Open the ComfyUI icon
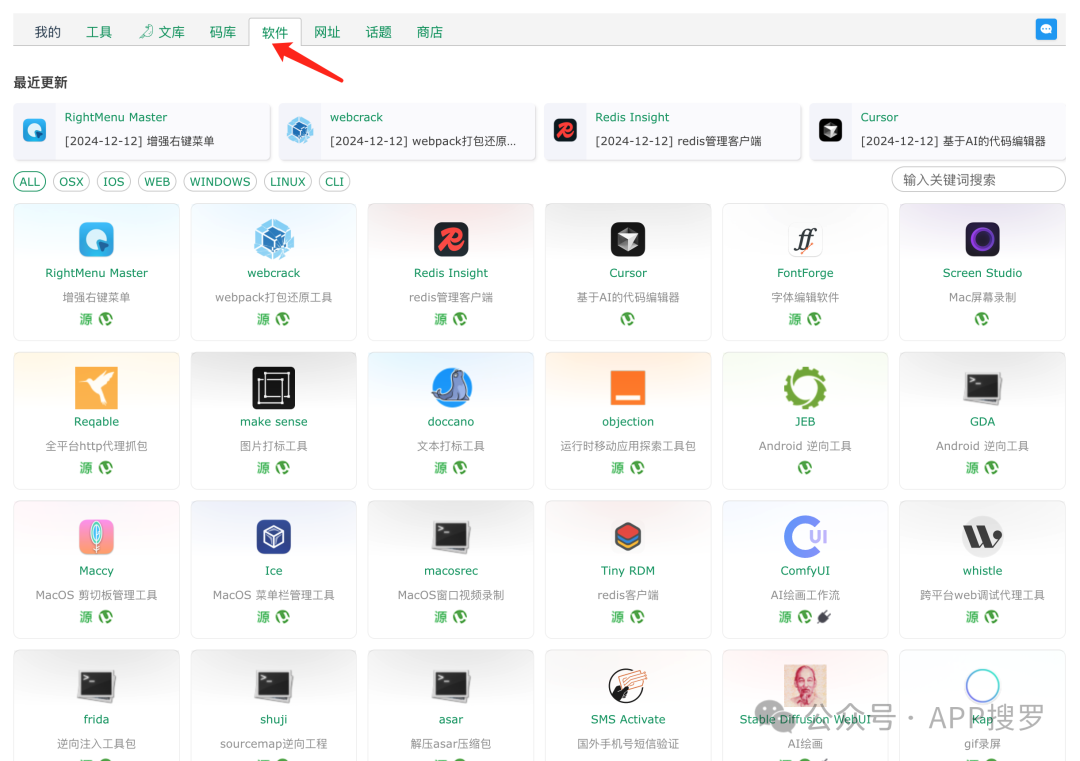 [805, 536]
